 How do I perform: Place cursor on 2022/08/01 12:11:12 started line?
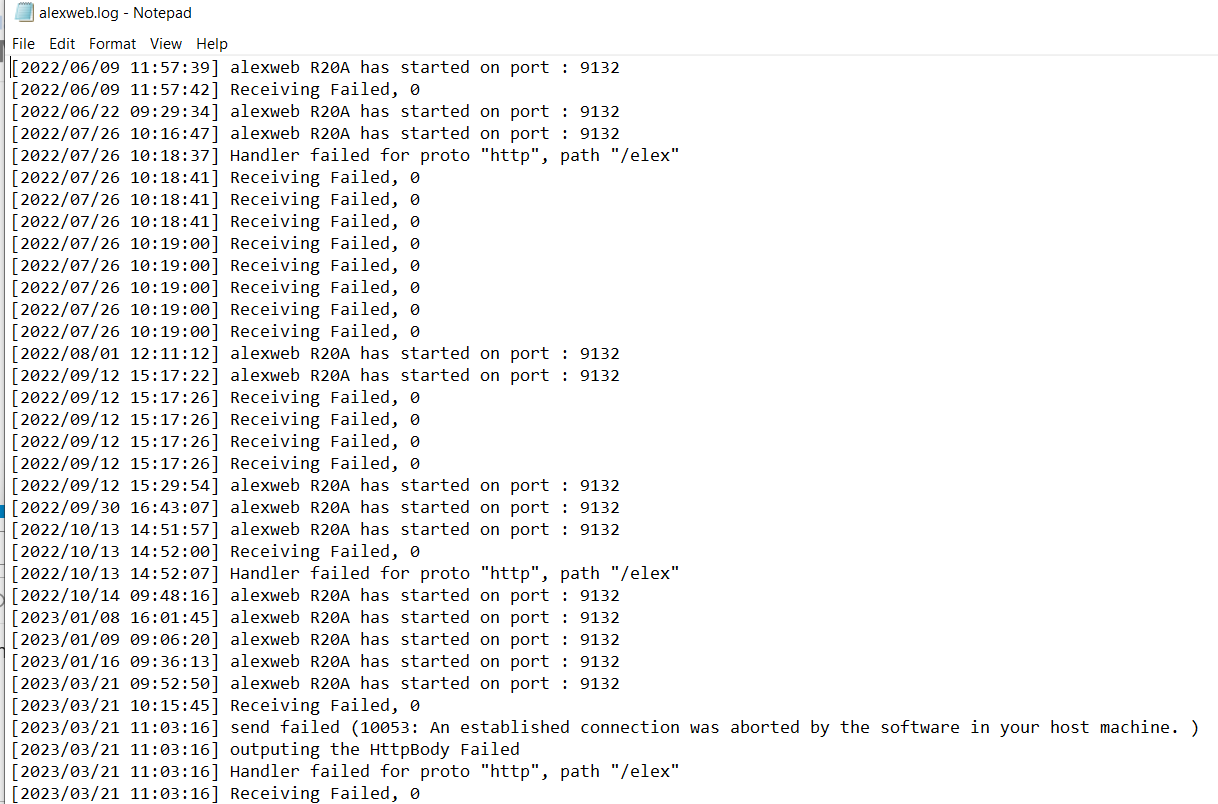[315, 354]
